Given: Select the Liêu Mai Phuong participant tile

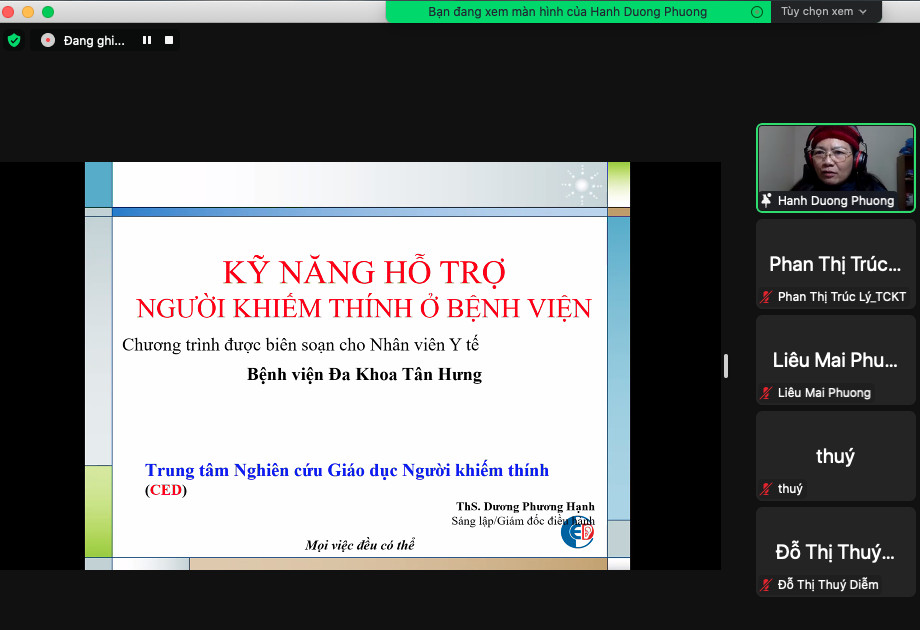Looking at the screenshot, I should 835,359.
